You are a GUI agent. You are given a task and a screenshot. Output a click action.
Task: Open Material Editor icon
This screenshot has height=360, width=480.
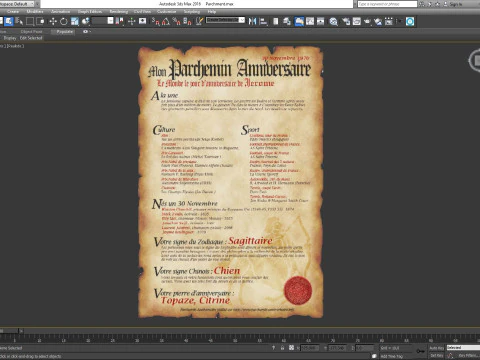point(333,21)
